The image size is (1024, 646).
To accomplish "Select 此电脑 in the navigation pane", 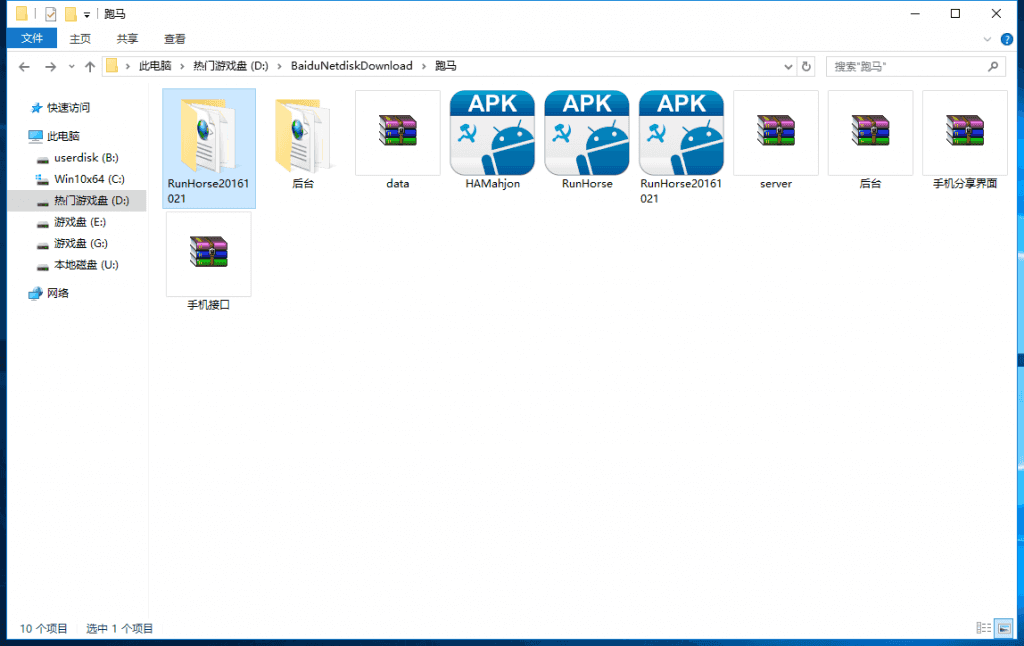I will 63,136.
